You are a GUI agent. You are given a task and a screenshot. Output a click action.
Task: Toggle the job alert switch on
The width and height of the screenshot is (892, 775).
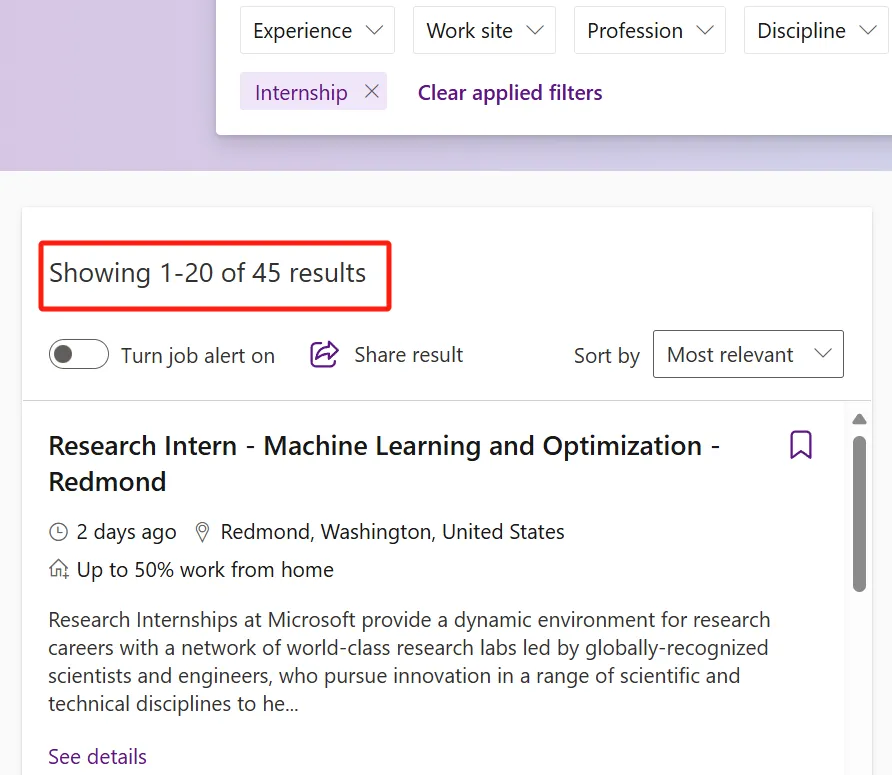coord(79,354)
